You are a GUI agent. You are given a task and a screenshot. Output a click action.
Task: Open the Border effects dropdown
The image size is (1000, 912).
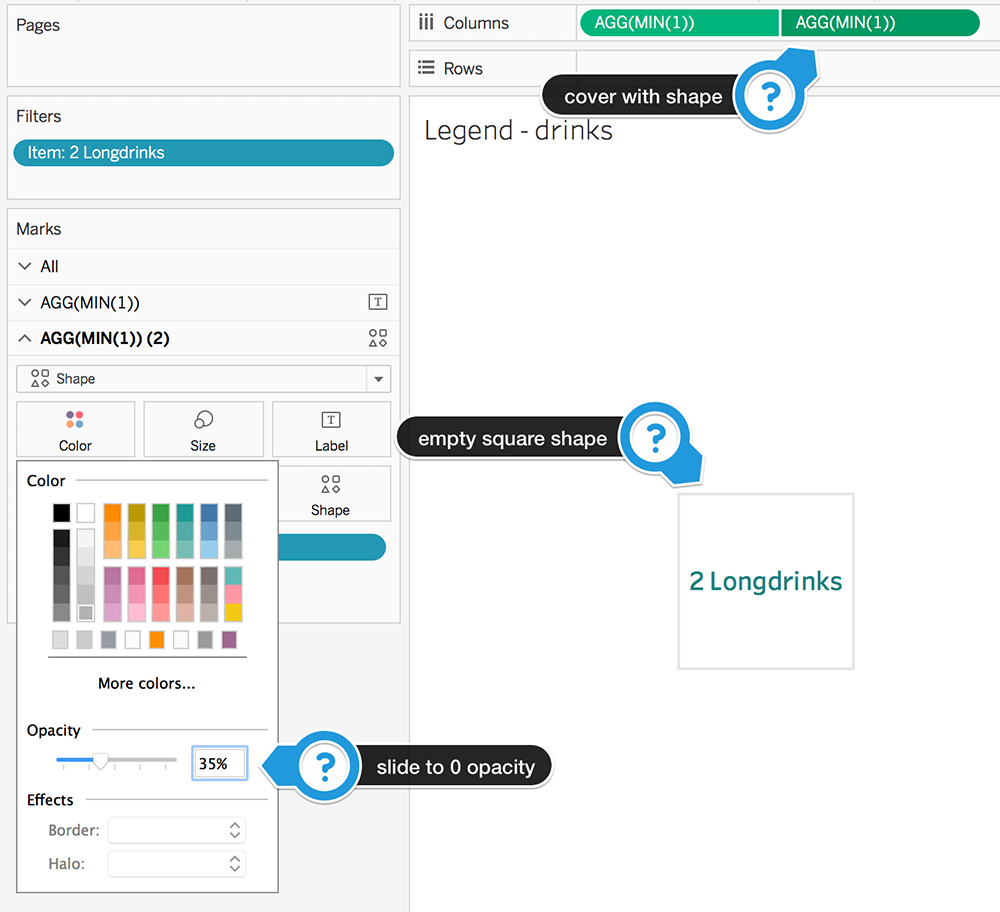(x=176, y=830)
